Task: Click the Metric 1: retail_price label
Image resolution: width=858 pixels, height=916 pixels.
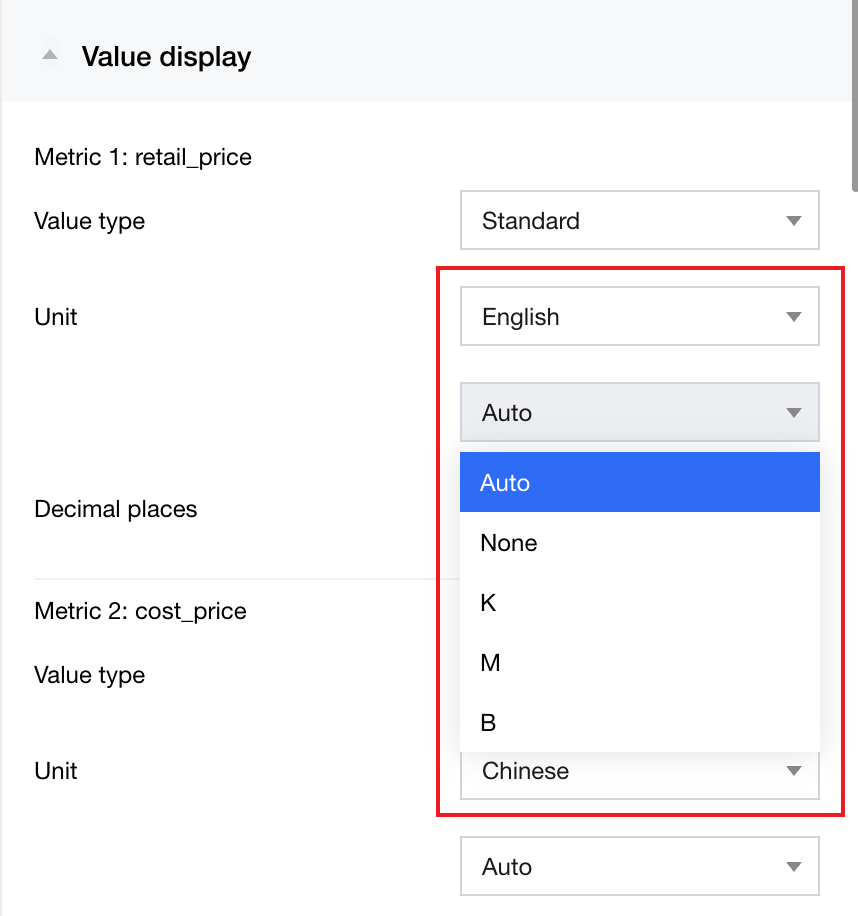Action: click(143, 157)
